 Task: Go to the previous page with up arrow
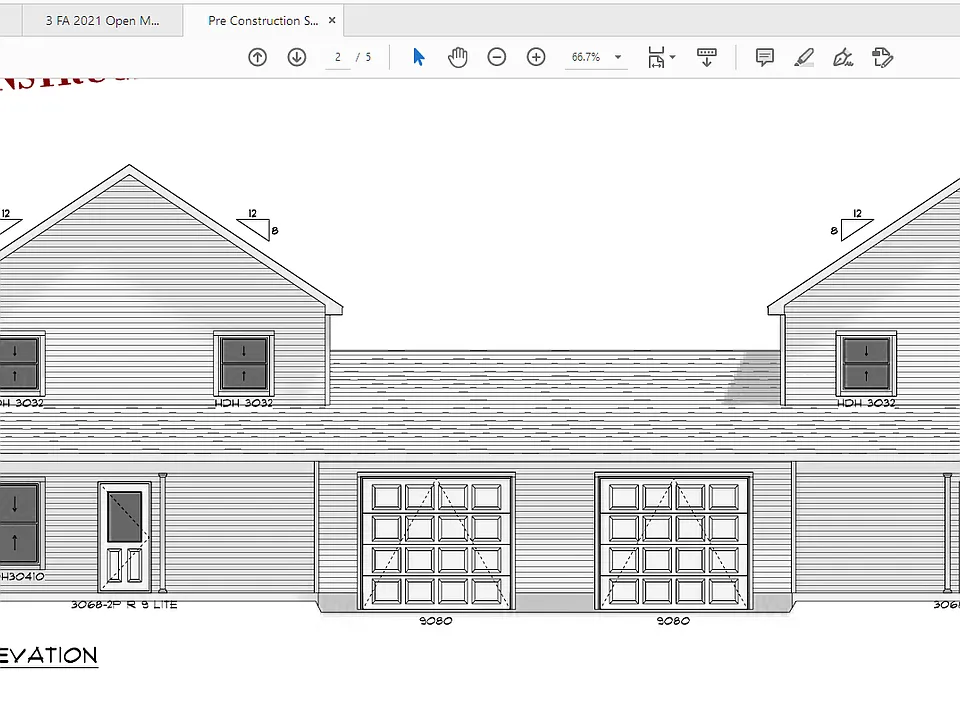[257, 57]
